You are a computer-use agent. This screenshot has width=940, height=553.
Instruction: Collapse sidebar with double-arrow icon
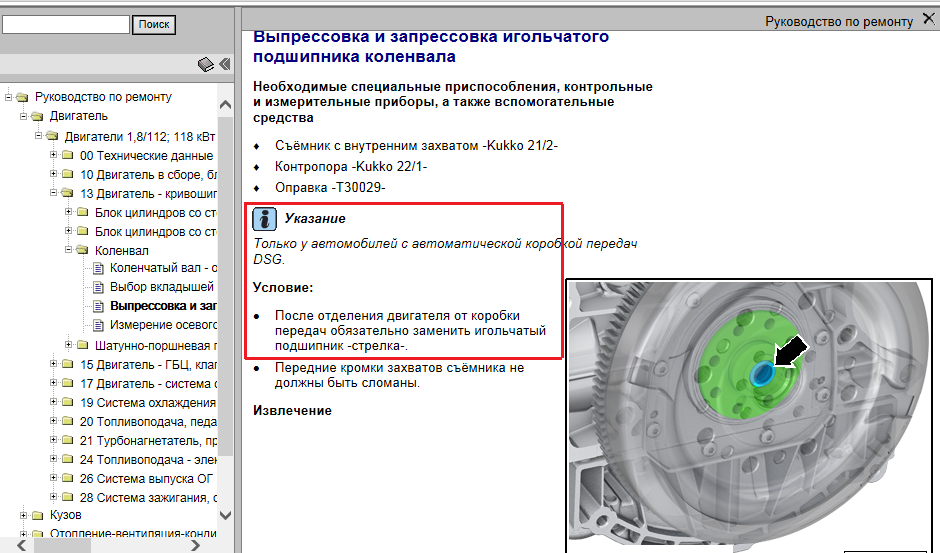tap(225, 64)
